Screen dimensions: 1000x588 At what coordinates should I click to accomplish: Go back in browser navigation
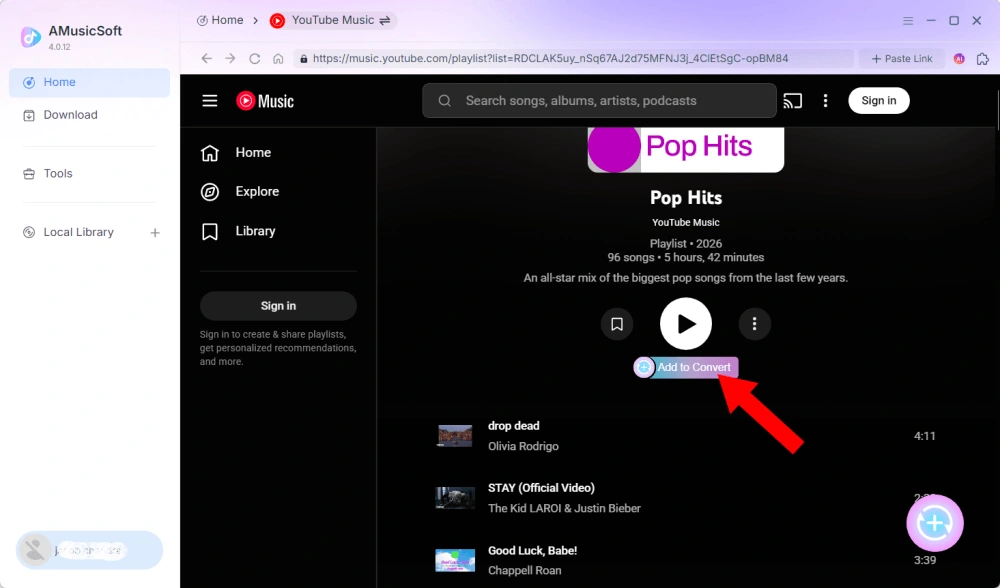(207, 59)
